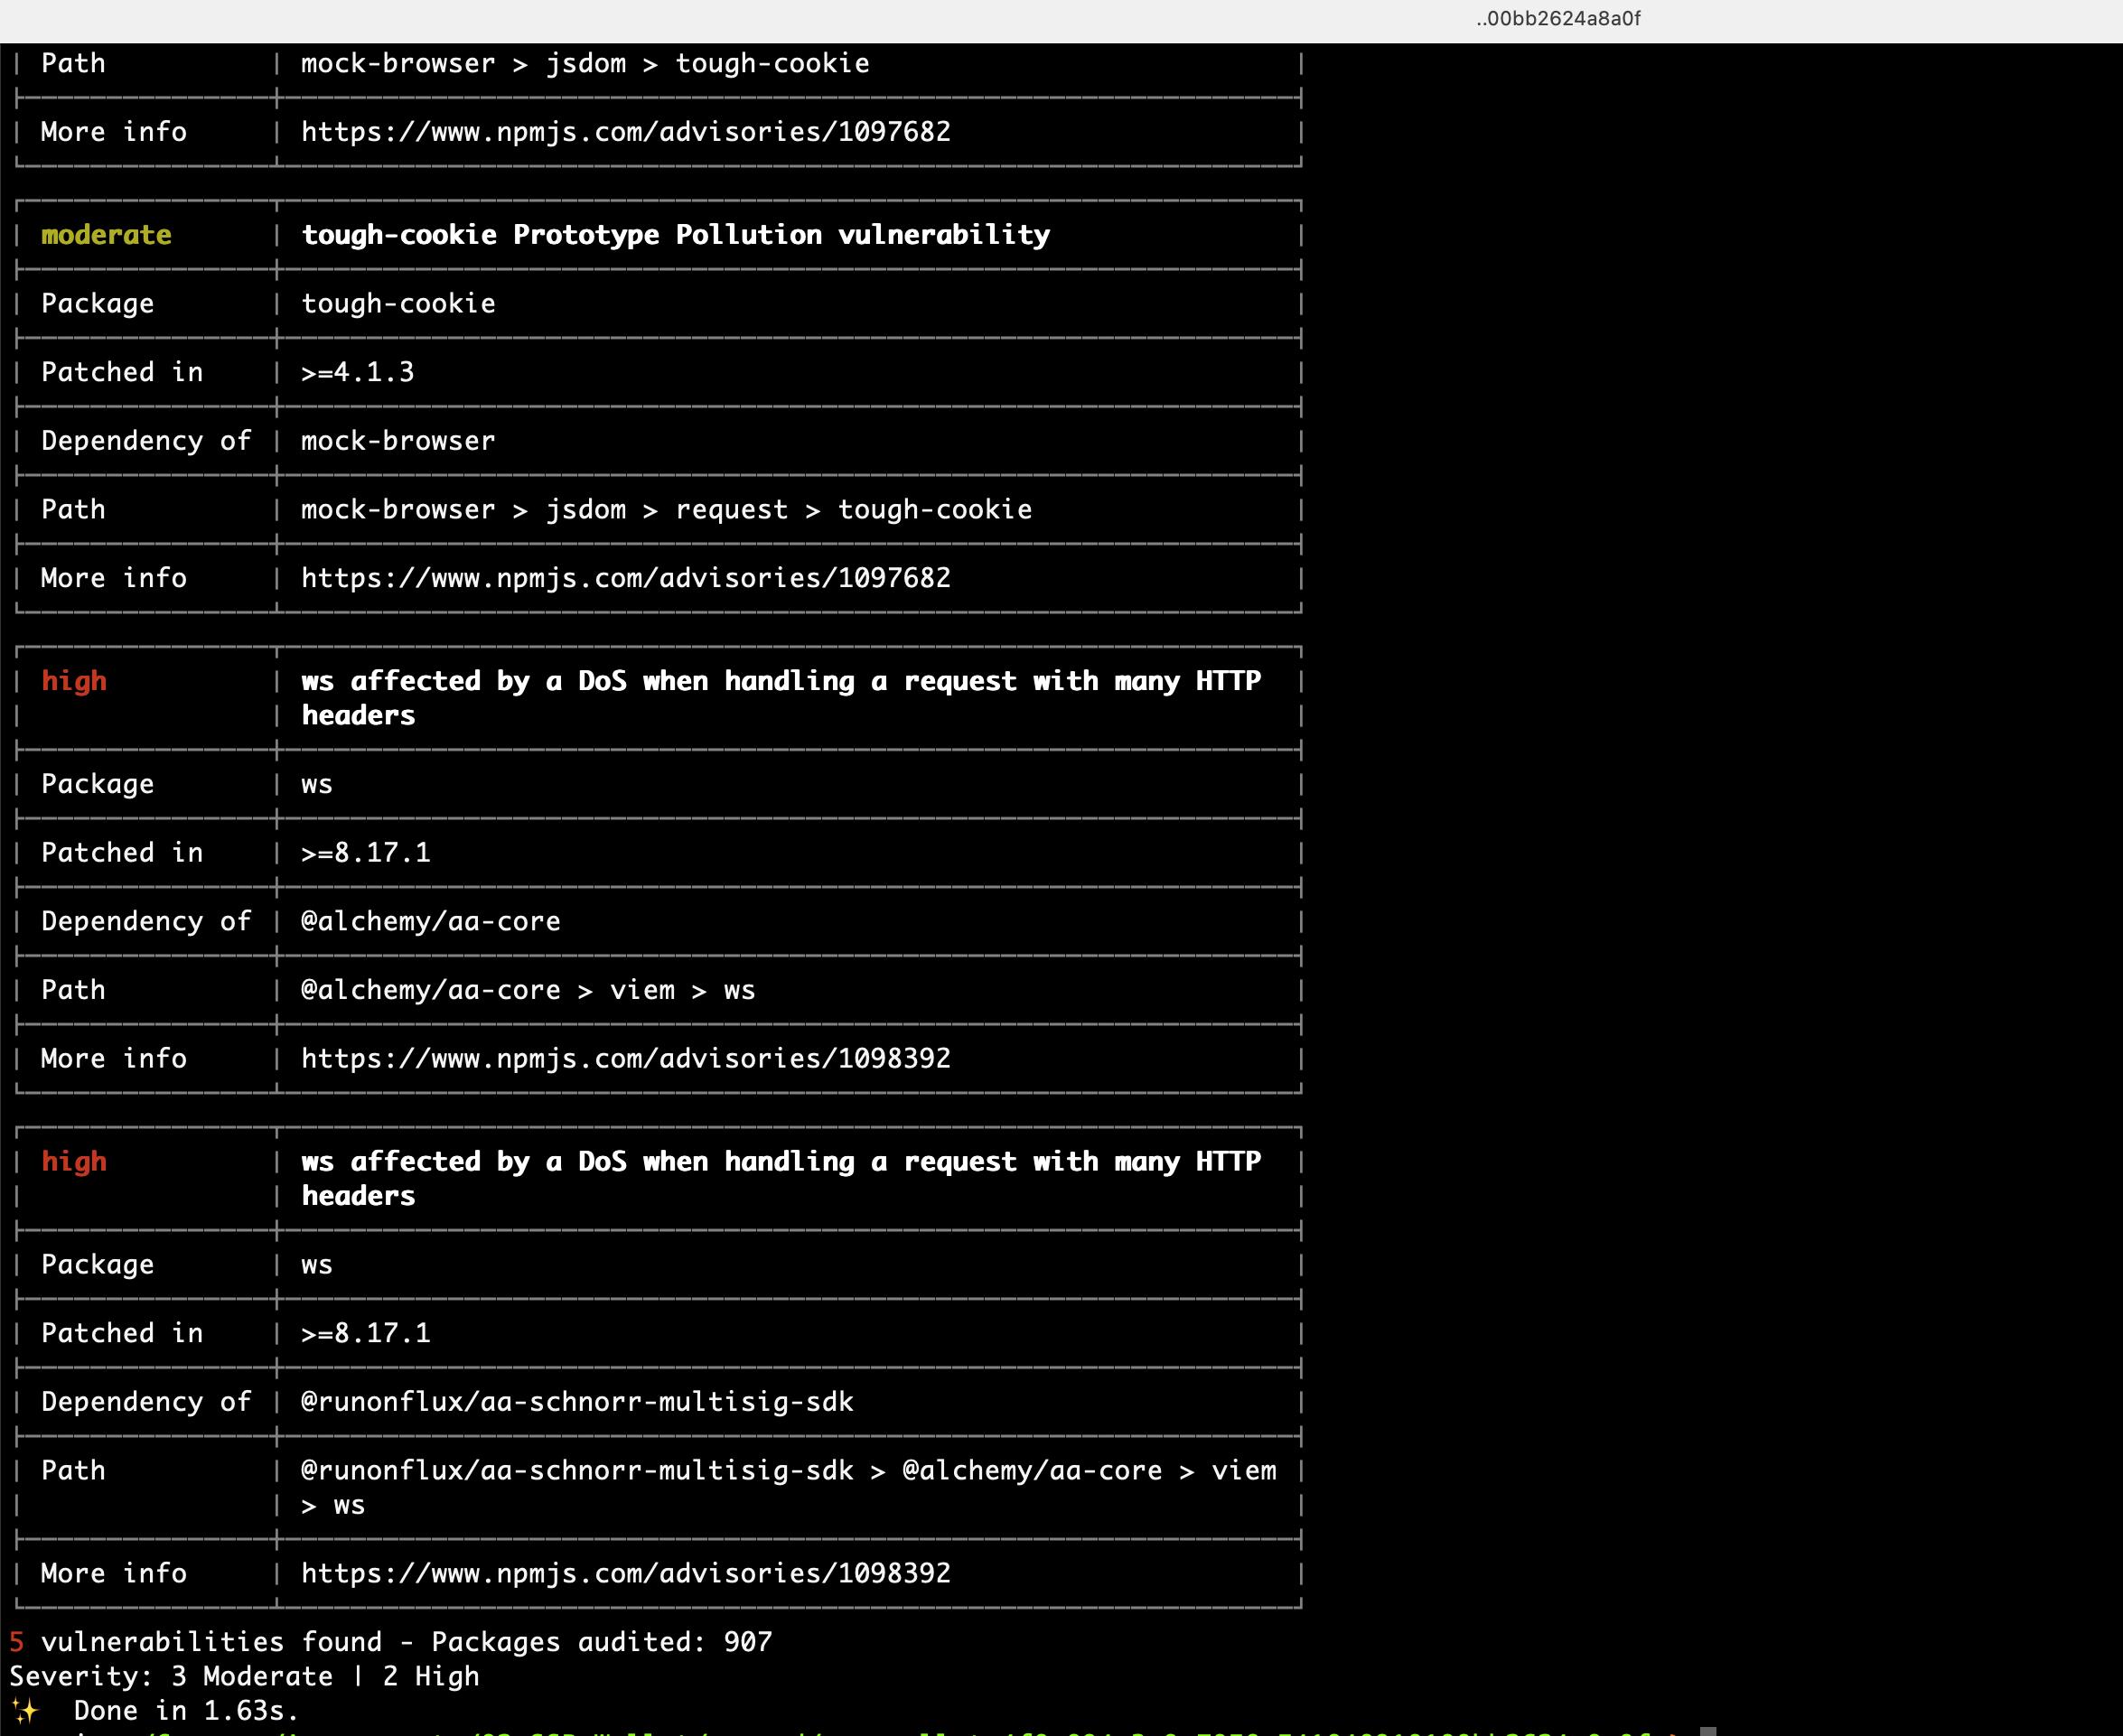Select the Package field for tough-cookie
Image resolution: width=2123 pixels, height=1736 pixels.
pos(397,303)
